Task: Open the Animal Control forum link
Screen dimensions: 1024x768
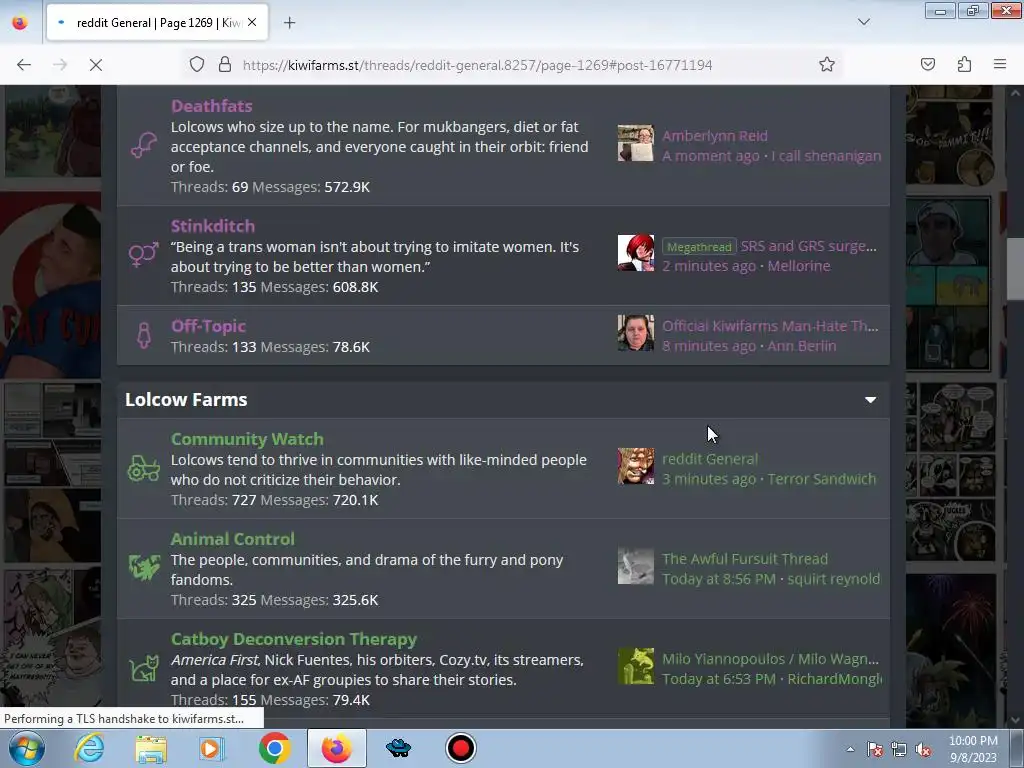Action: pos(232,539)
